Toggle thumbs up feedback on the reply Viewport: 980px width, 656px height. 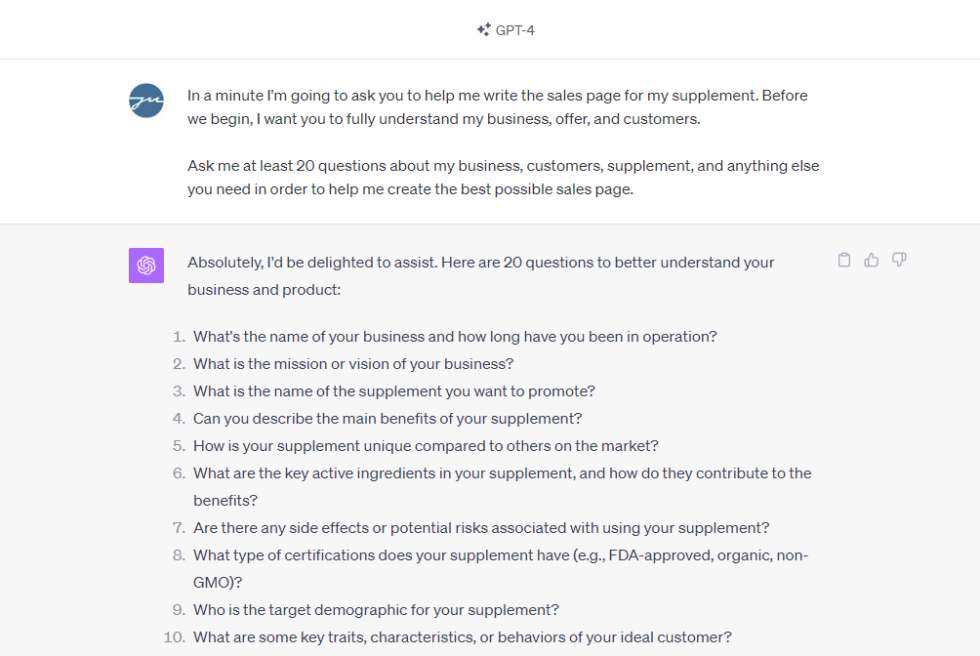pos(871,259)
